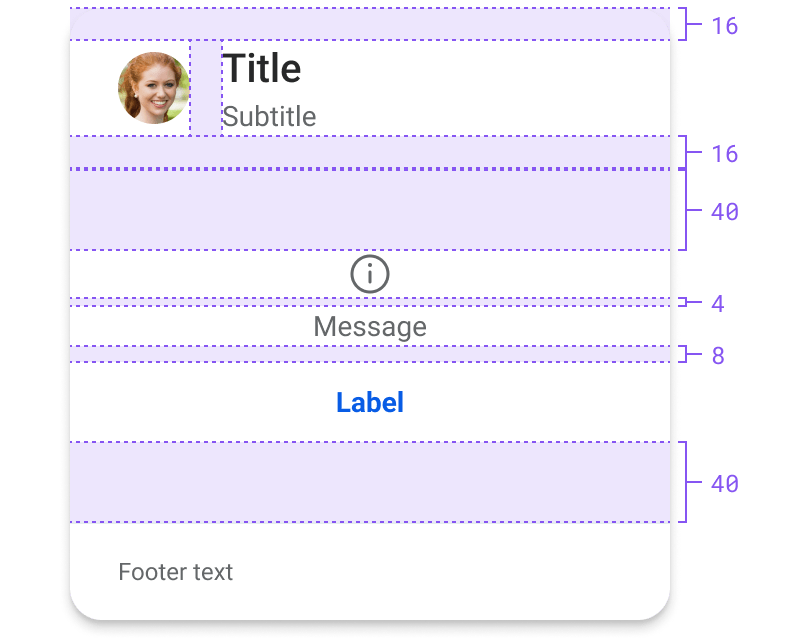Click the purple gap between avatar and Title
792x640 pixels.
pos(206,88)
